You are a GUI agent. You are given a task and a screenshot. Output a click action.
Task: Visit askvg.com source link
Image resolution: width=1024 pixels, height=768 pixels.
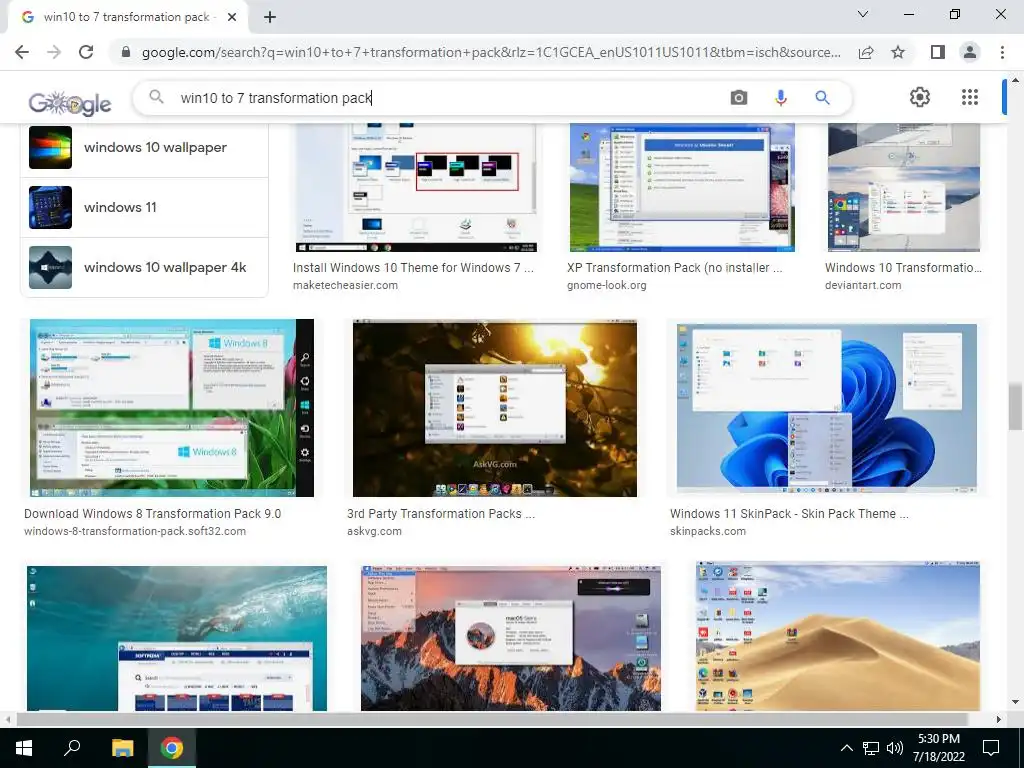pos(374,532)
